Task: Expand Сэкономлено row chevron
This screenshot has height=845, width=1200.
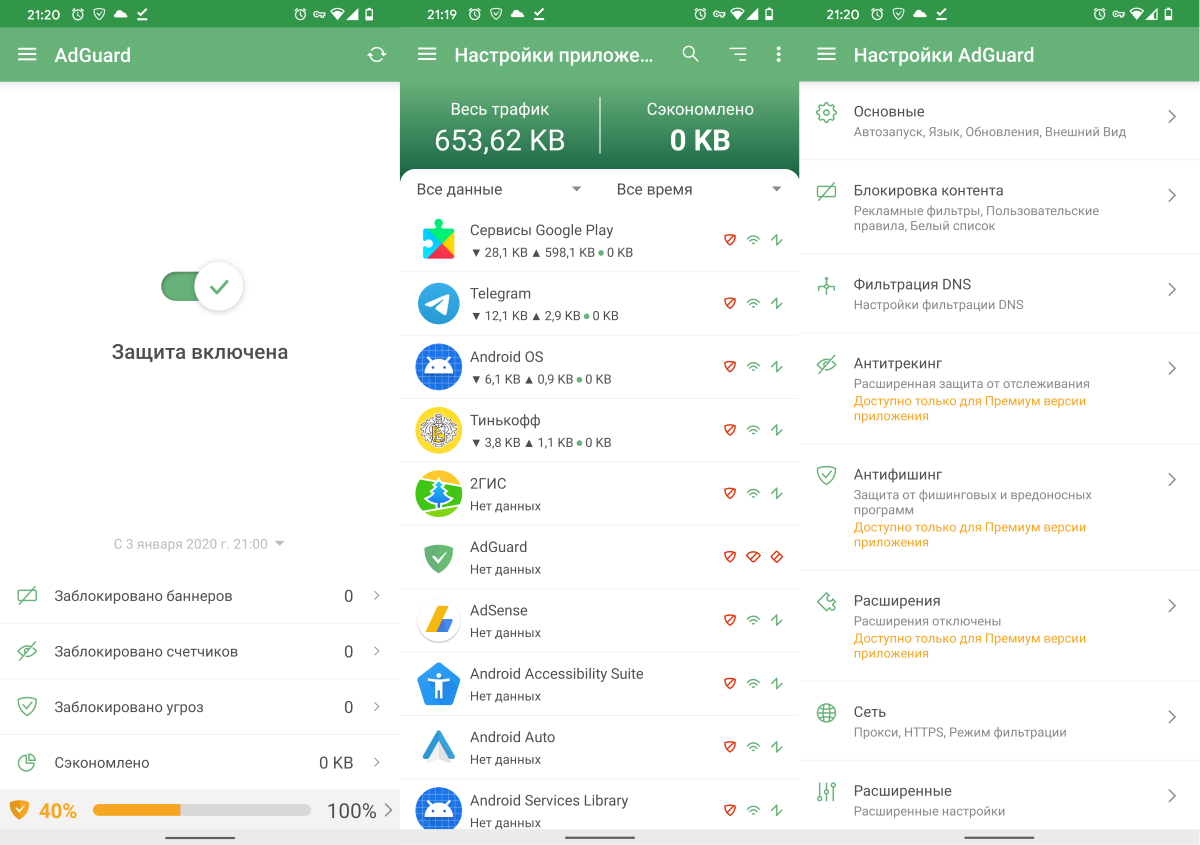Action: coord(377,762)
